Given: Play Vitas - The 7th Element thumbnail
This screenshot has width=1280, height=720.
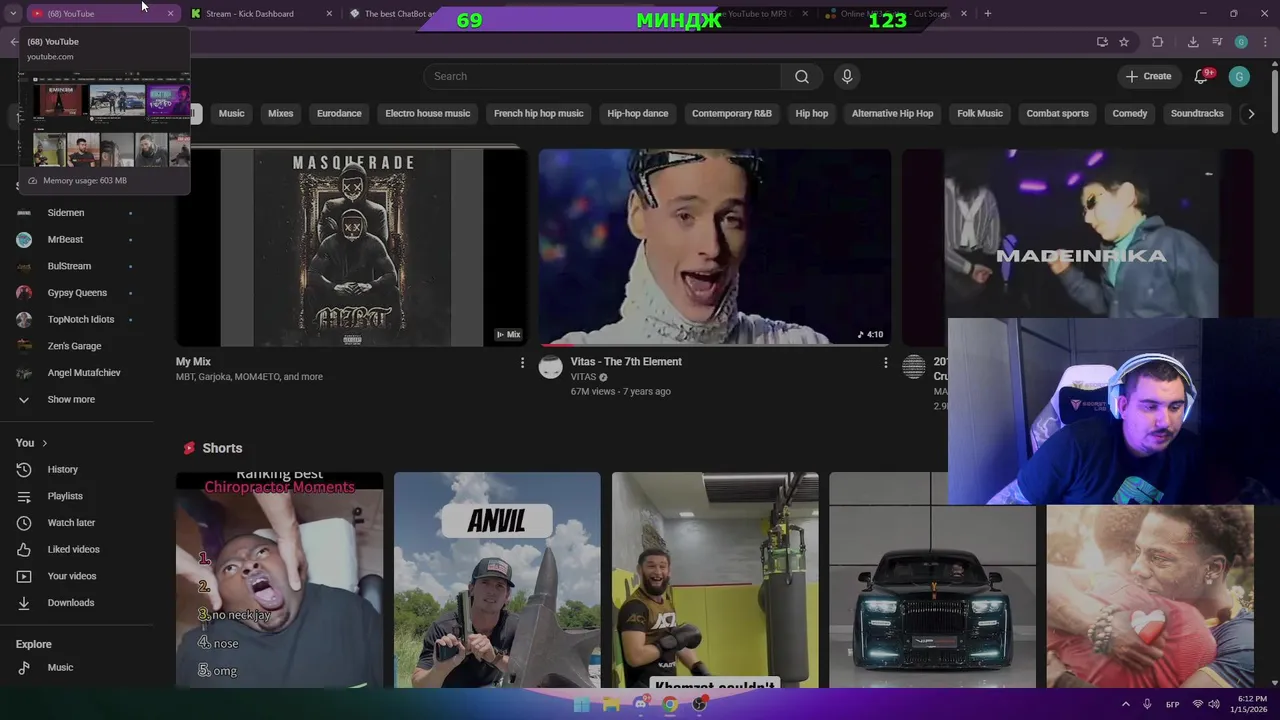Looking at the screenshot, I should [715, 248].
